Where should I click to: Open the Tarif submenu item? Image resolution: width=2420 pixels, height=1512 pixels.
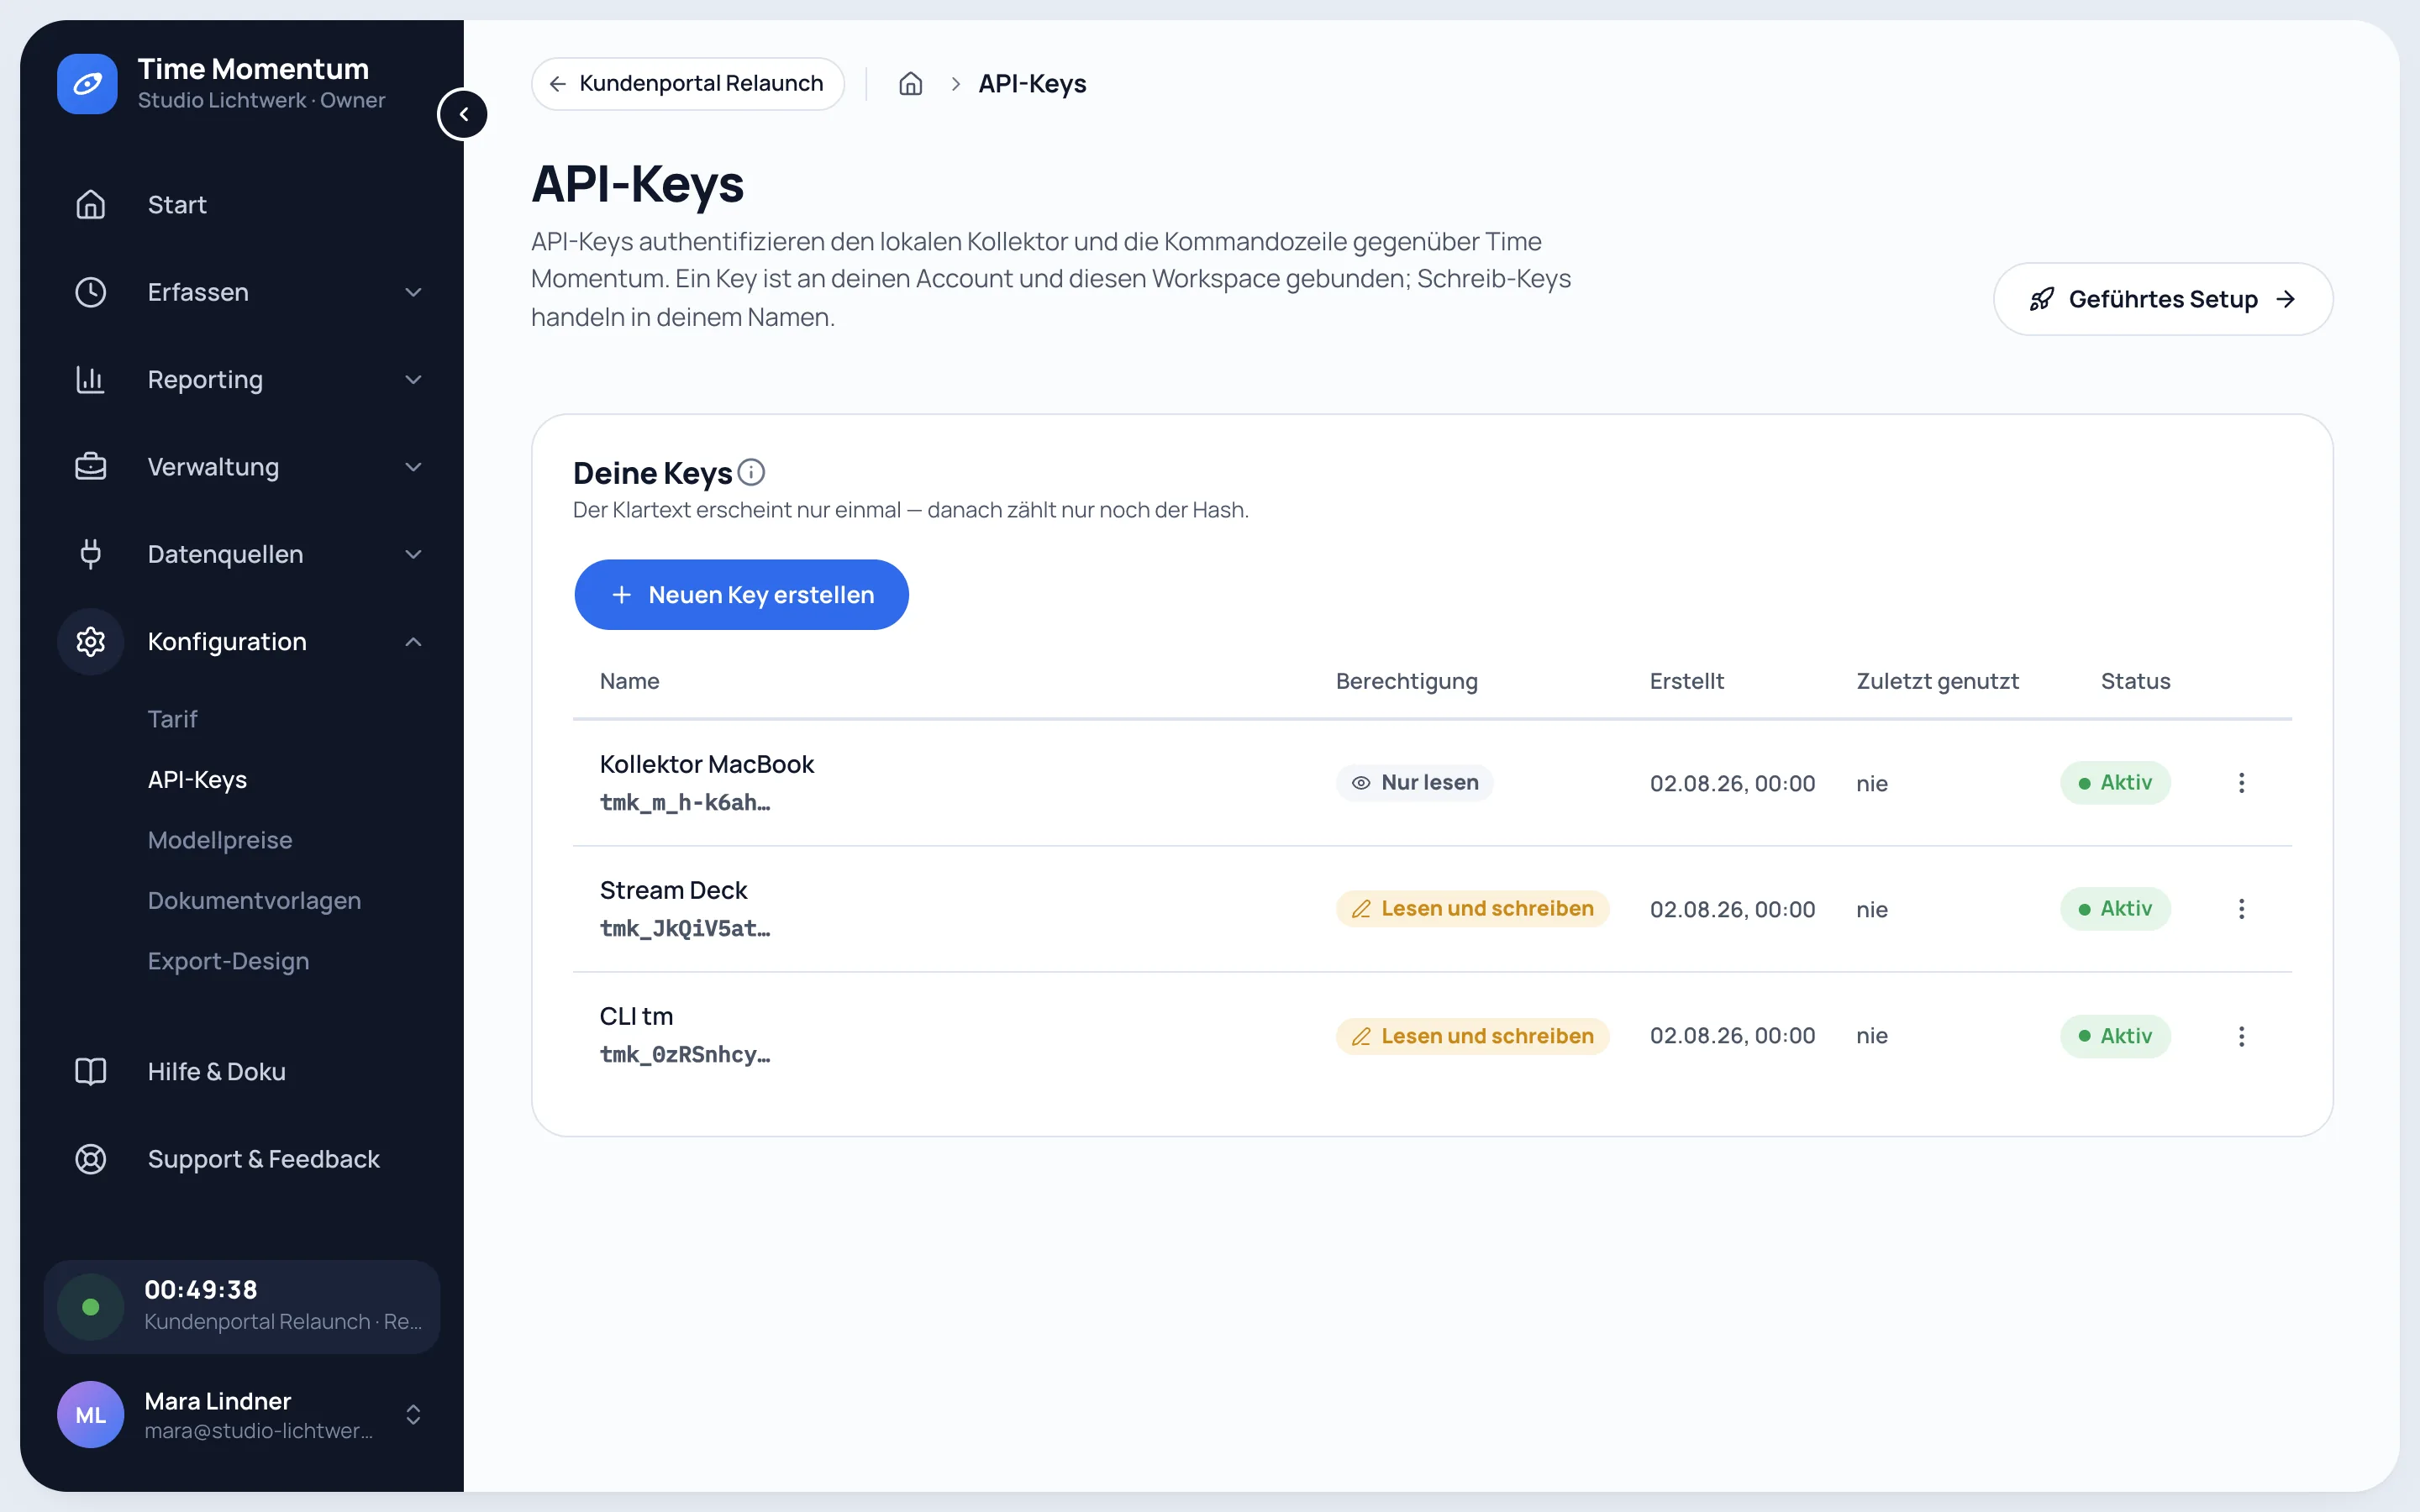[173, 719]
